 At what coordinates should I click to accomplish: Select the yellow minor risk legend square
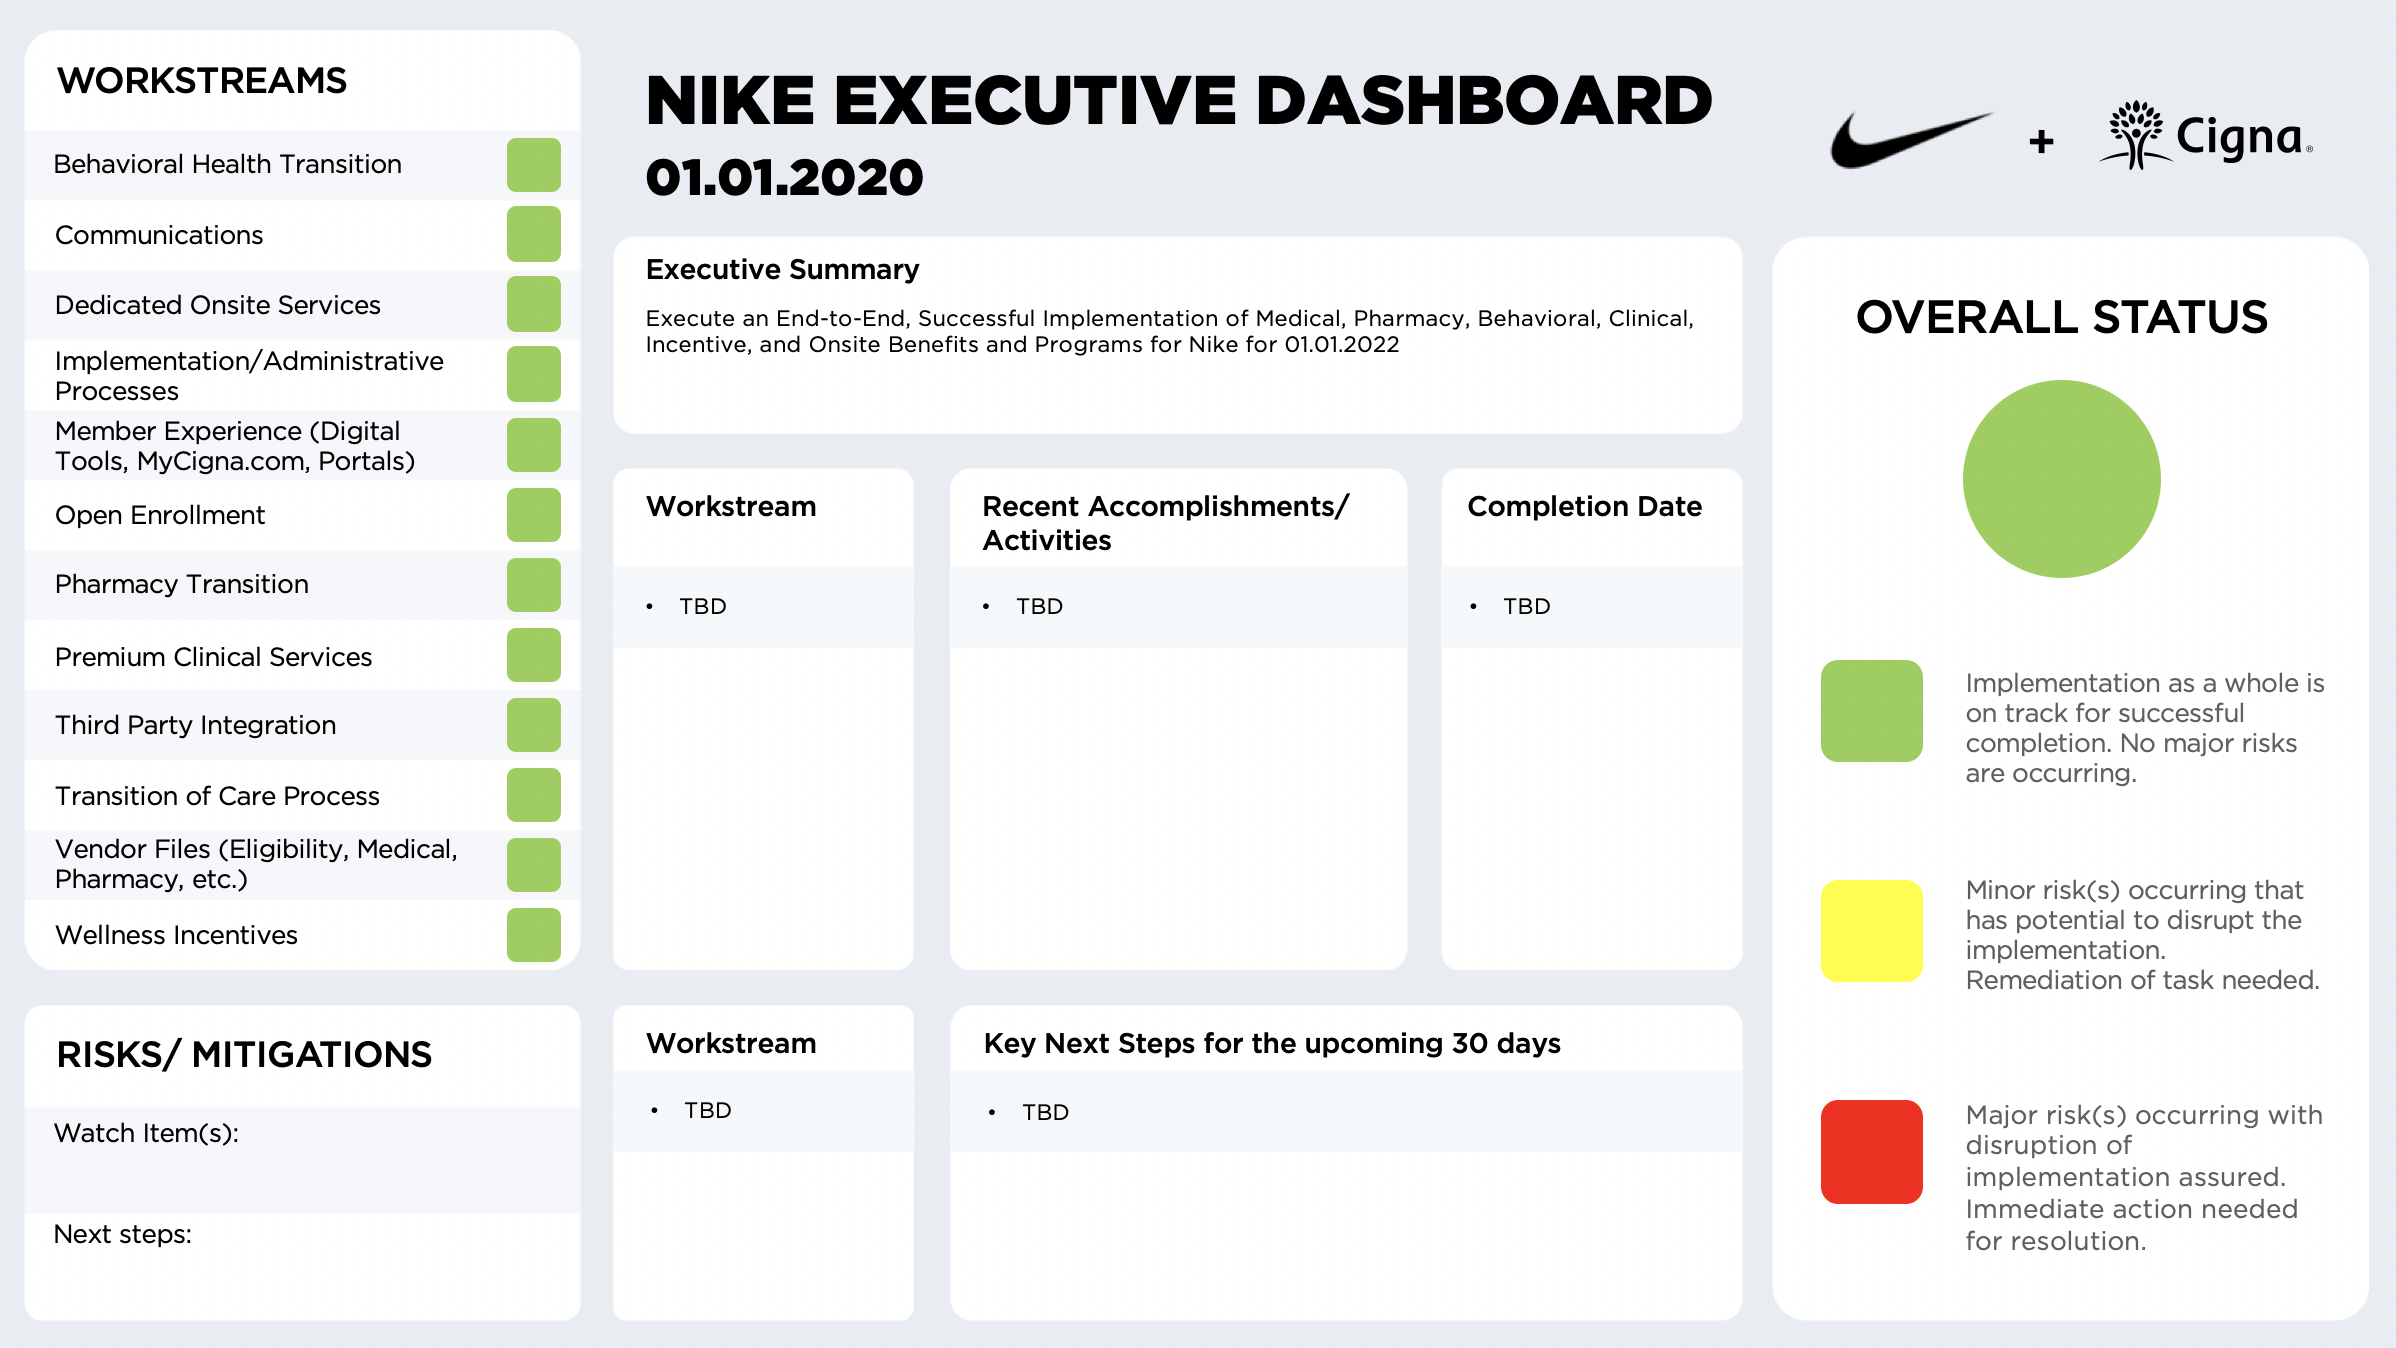pyautogui.click(x=1871, y=931)
